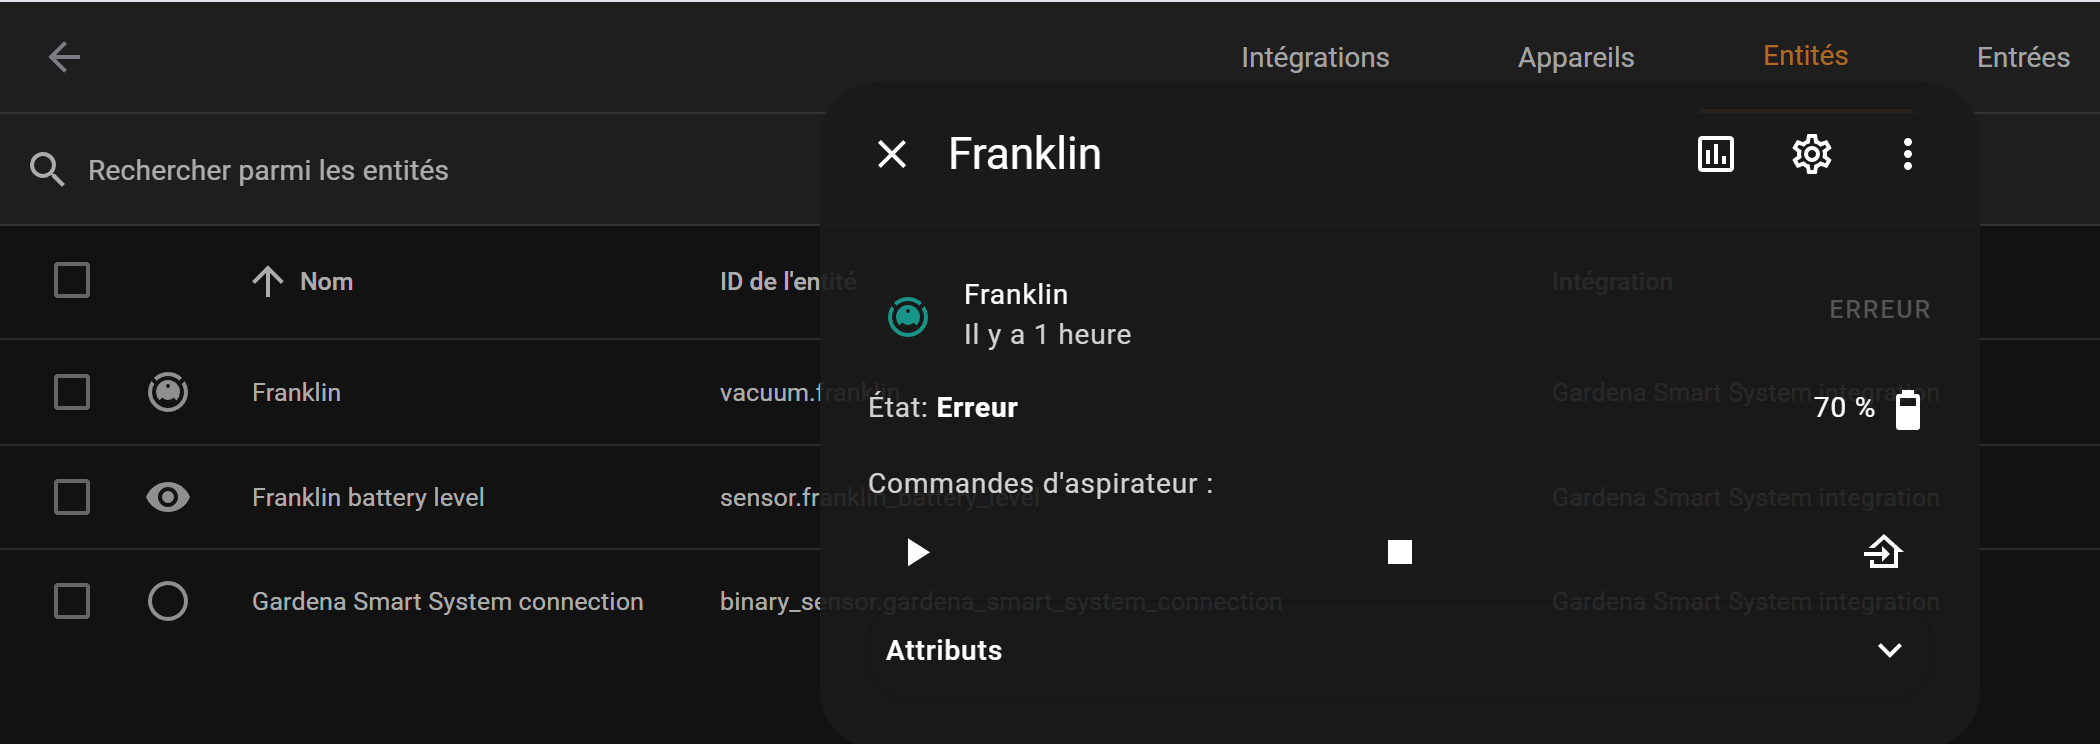Close the Franklin dialog

pyautogui.click(x=891, y=154)
